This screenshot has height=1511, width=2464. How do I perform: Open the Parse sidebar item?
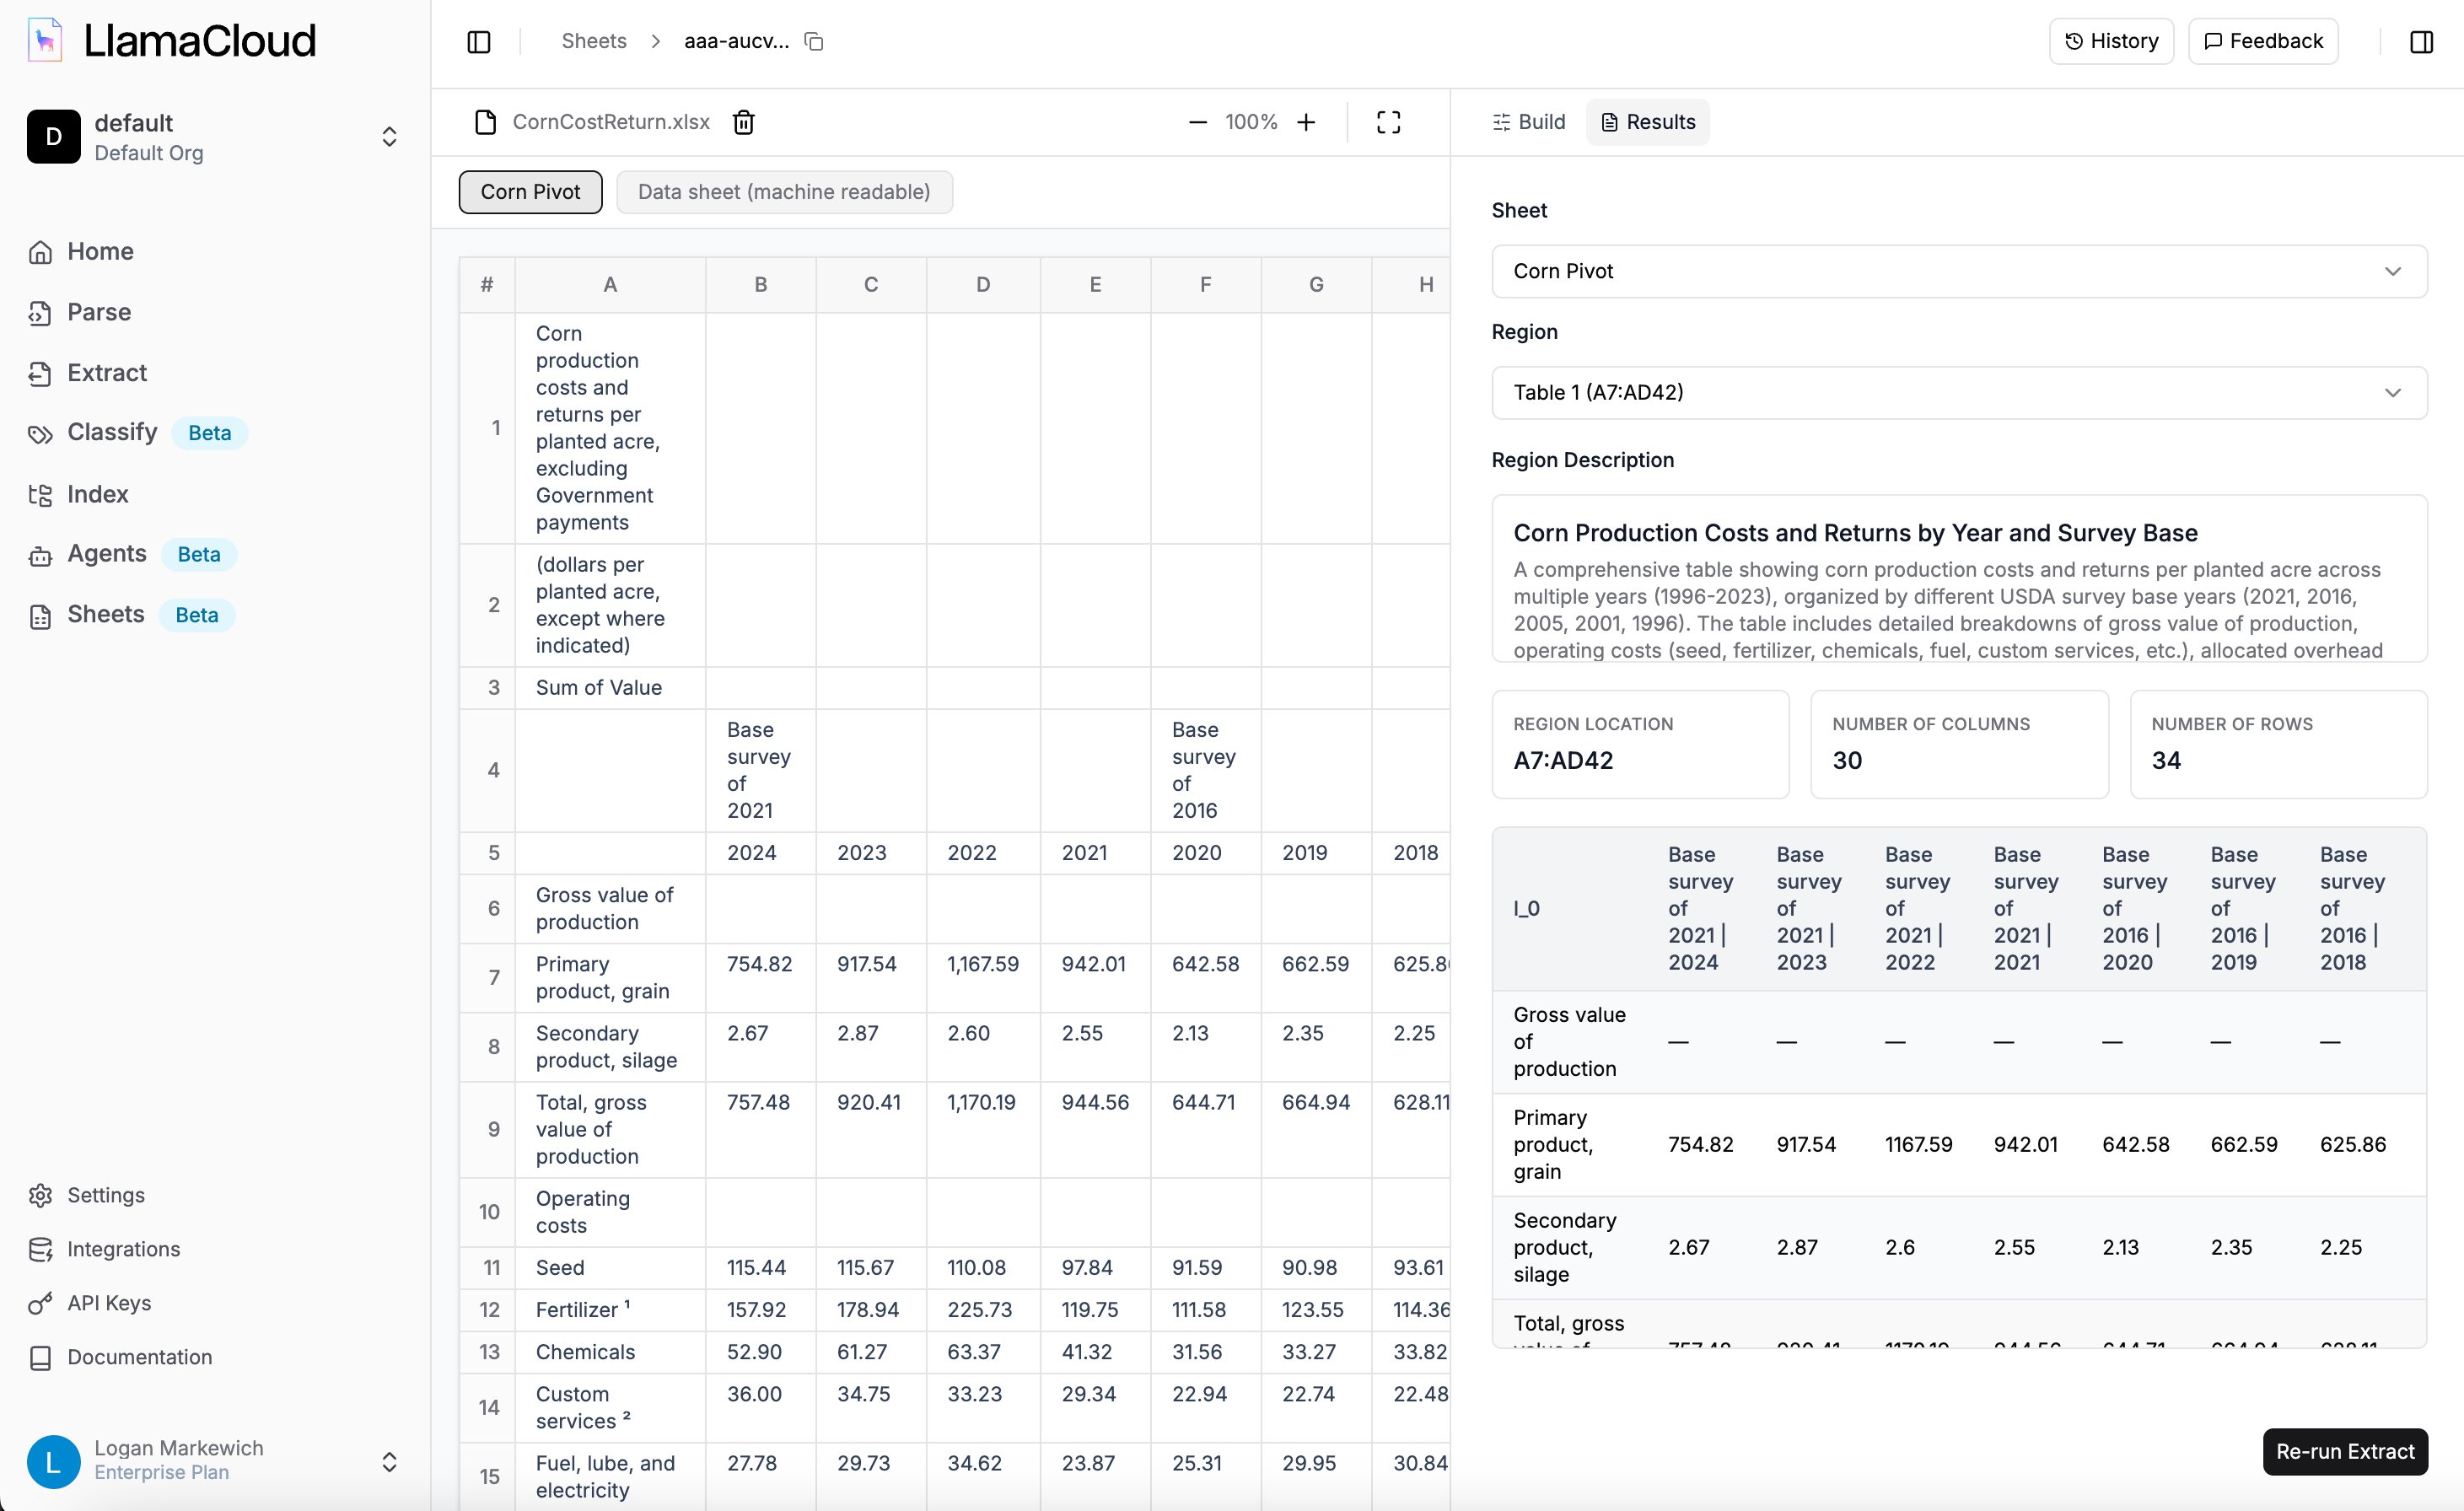(x=98, y=312)
